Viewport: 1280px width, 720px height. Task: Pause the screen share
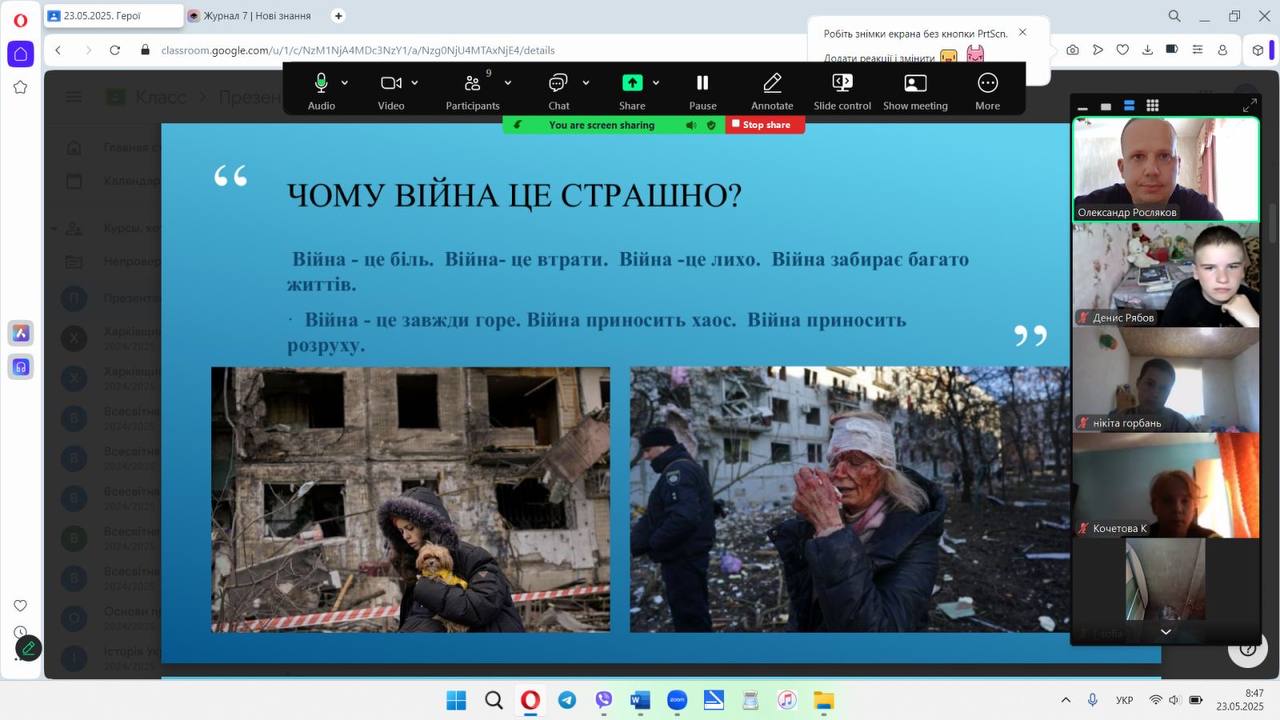click(x=703, y=91)
